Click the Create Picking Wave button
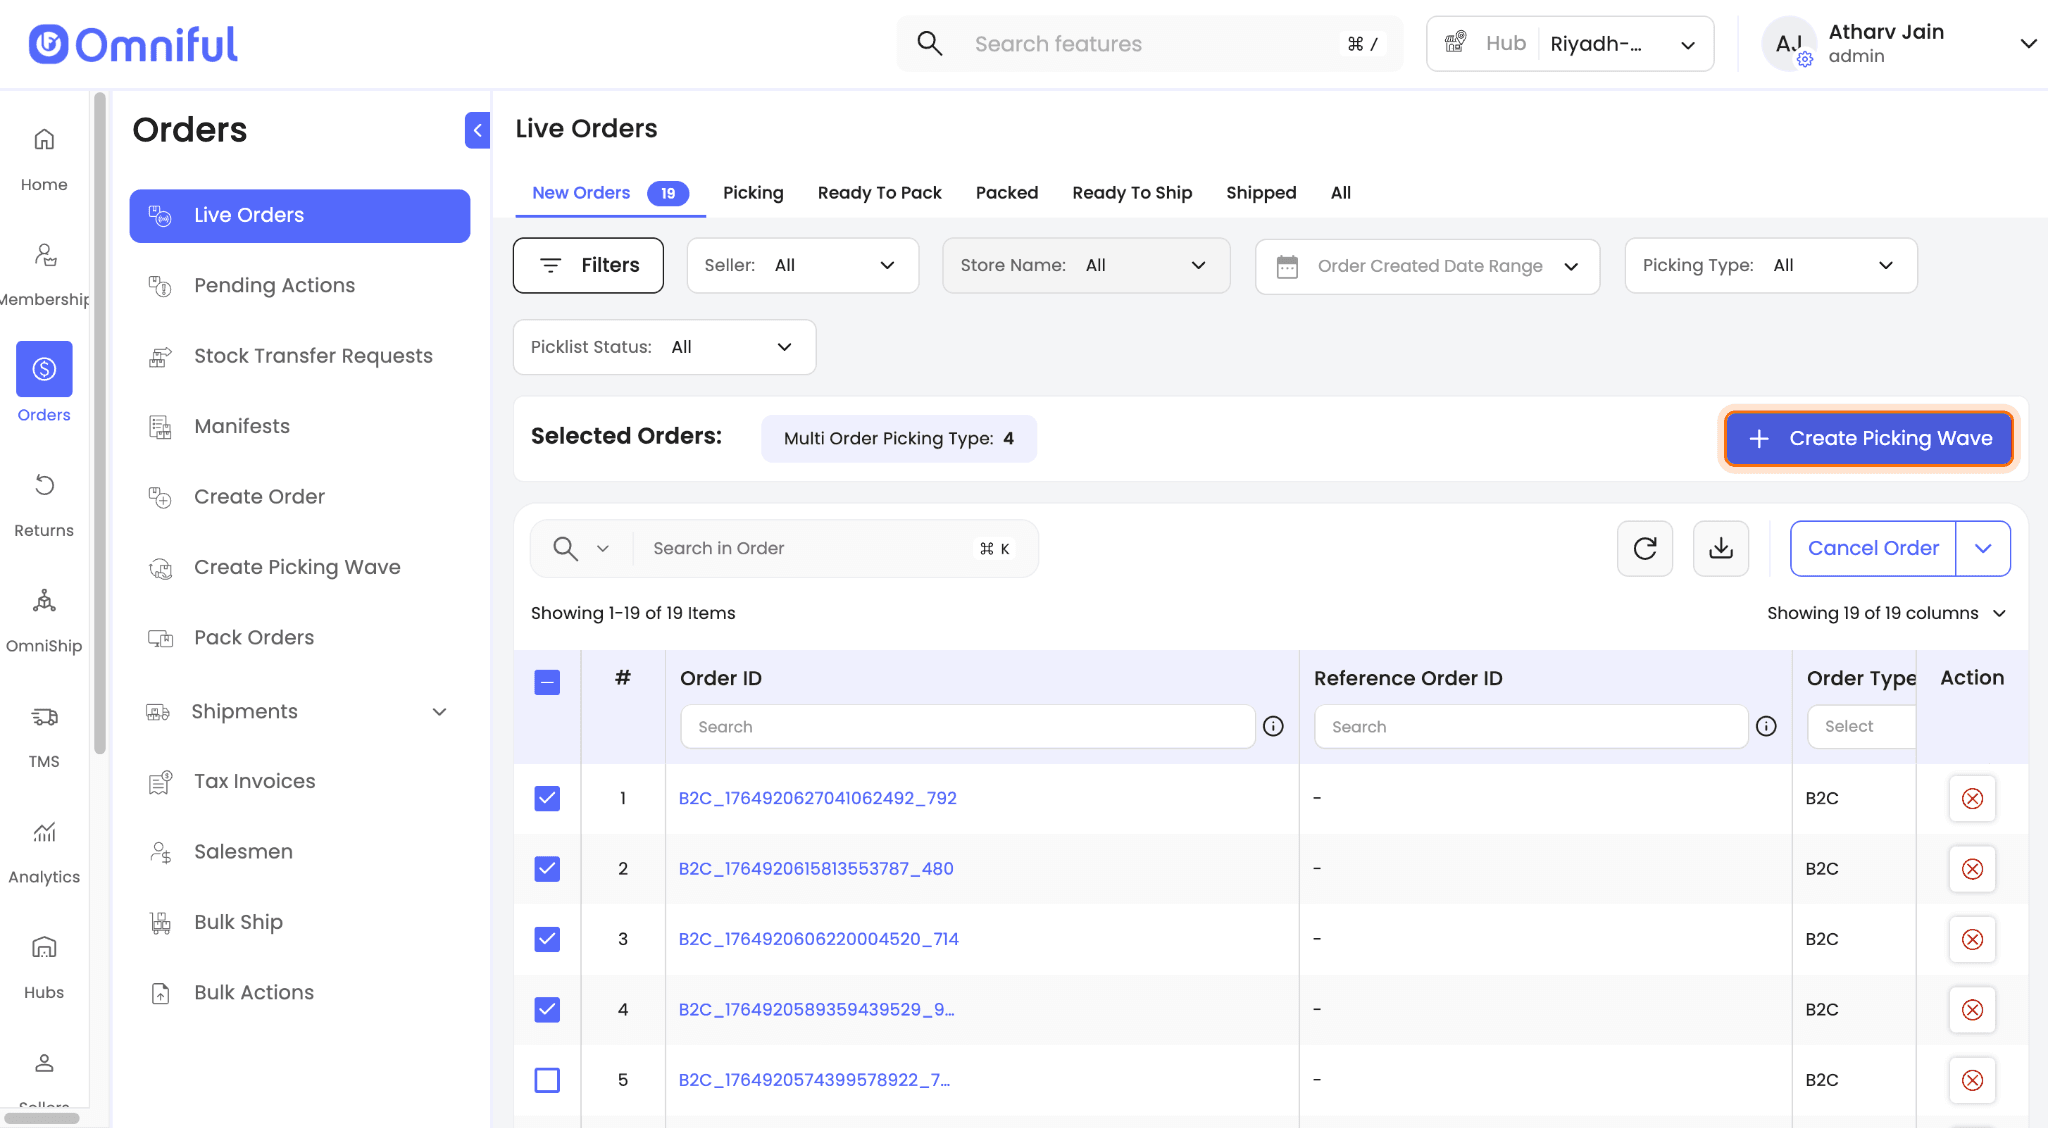The image size is (2048, 1128). pyautogui.click(x=1869, y=438)
